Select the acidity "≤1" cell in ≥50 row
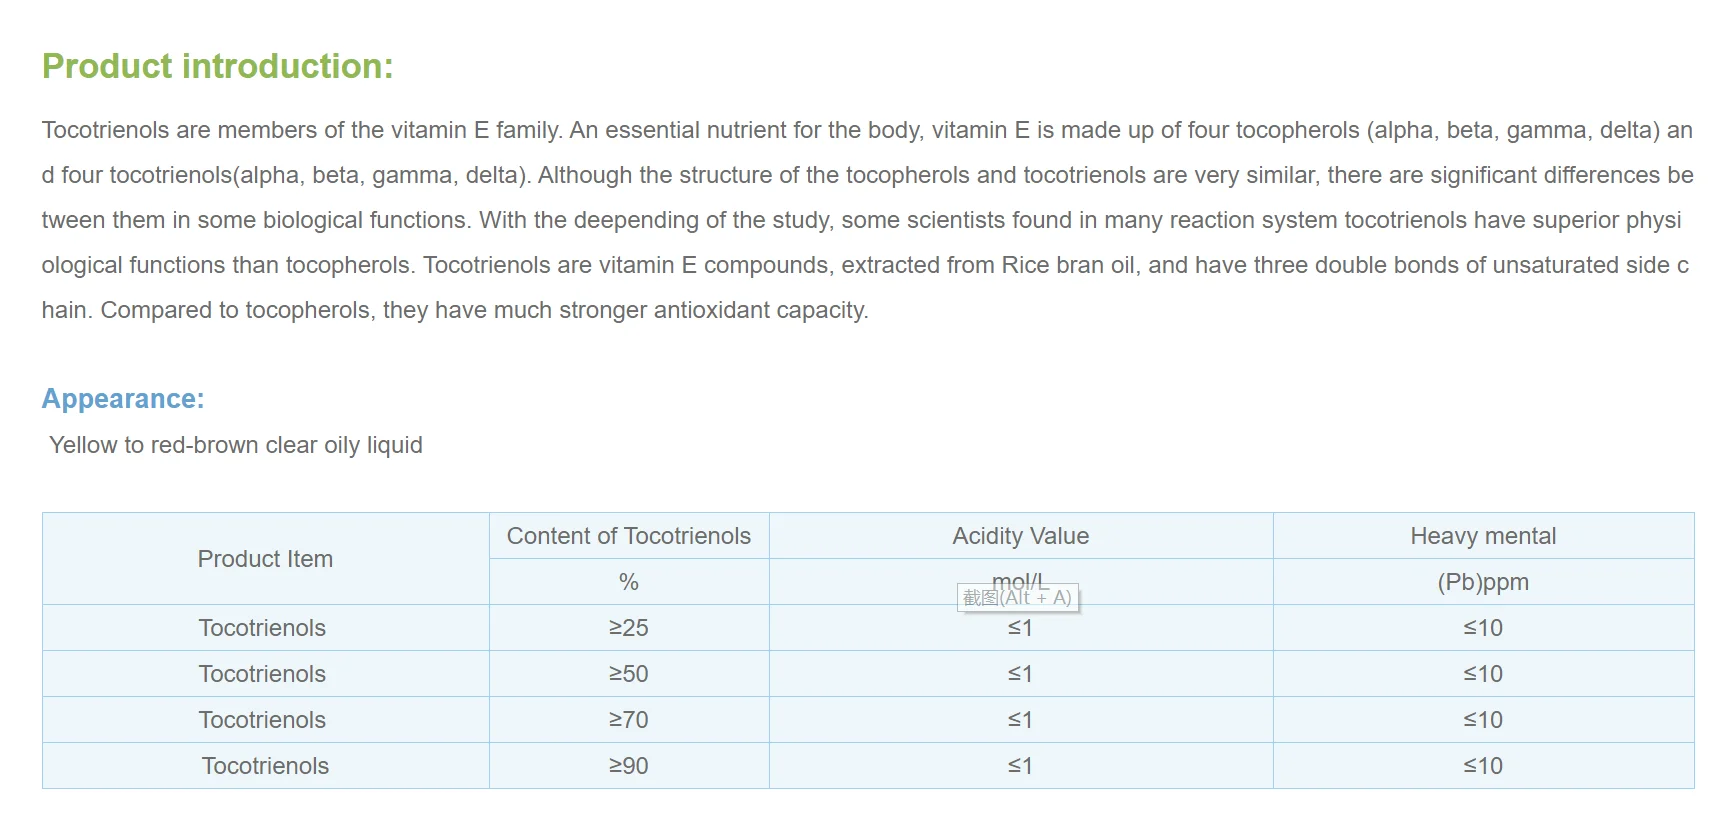 (1020, 674)
